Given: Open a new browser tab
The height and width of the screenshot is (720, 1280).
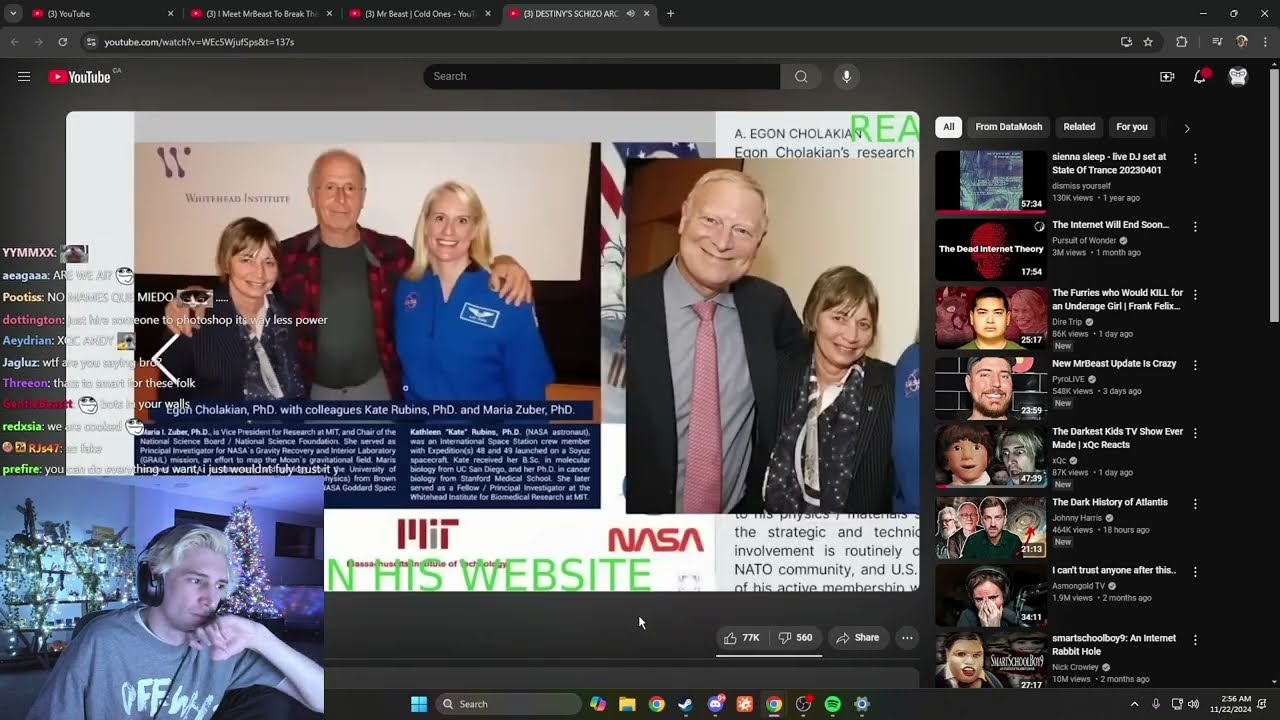Looking at the screenshot, I should pos(670,14).
